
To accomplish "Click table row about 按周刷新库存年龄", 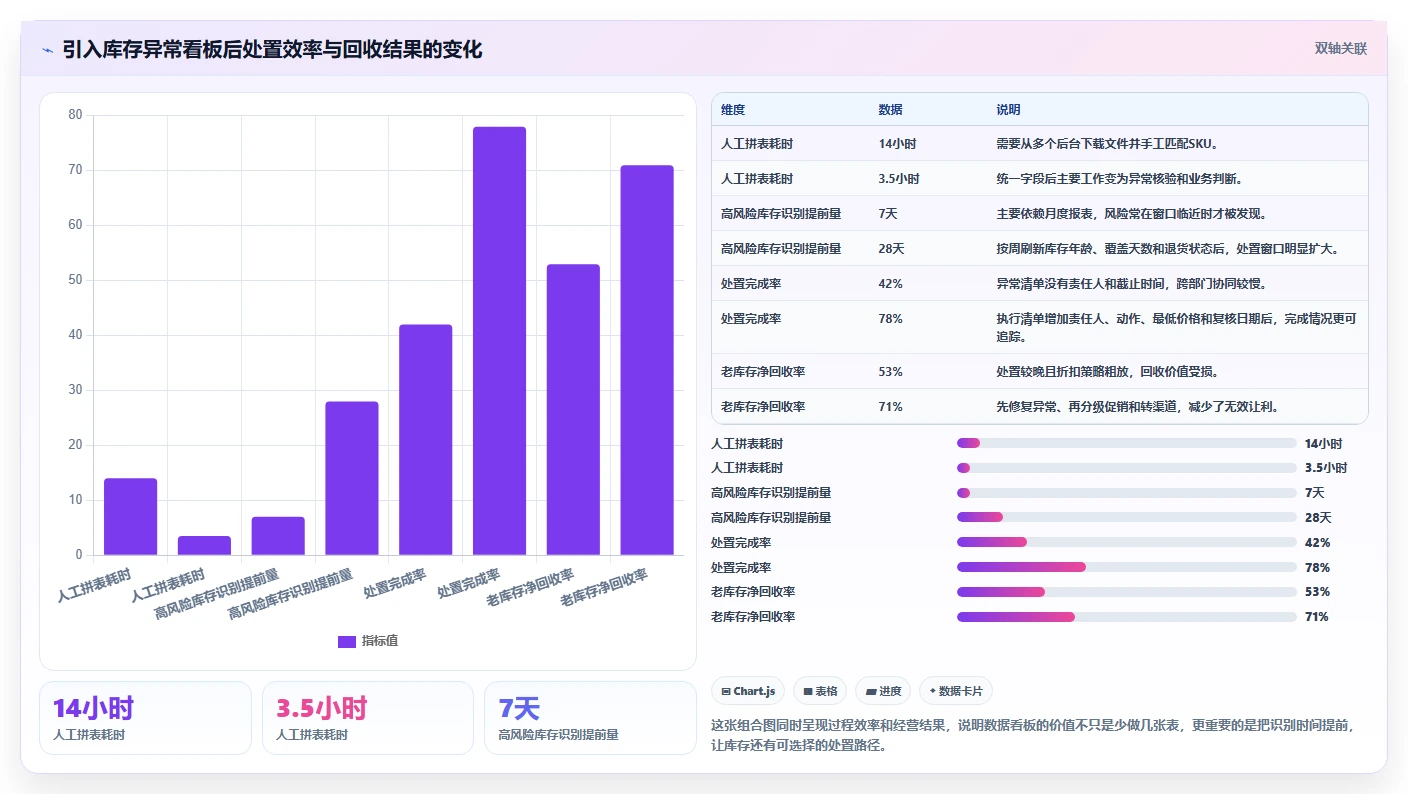I will pos(1039,248).
